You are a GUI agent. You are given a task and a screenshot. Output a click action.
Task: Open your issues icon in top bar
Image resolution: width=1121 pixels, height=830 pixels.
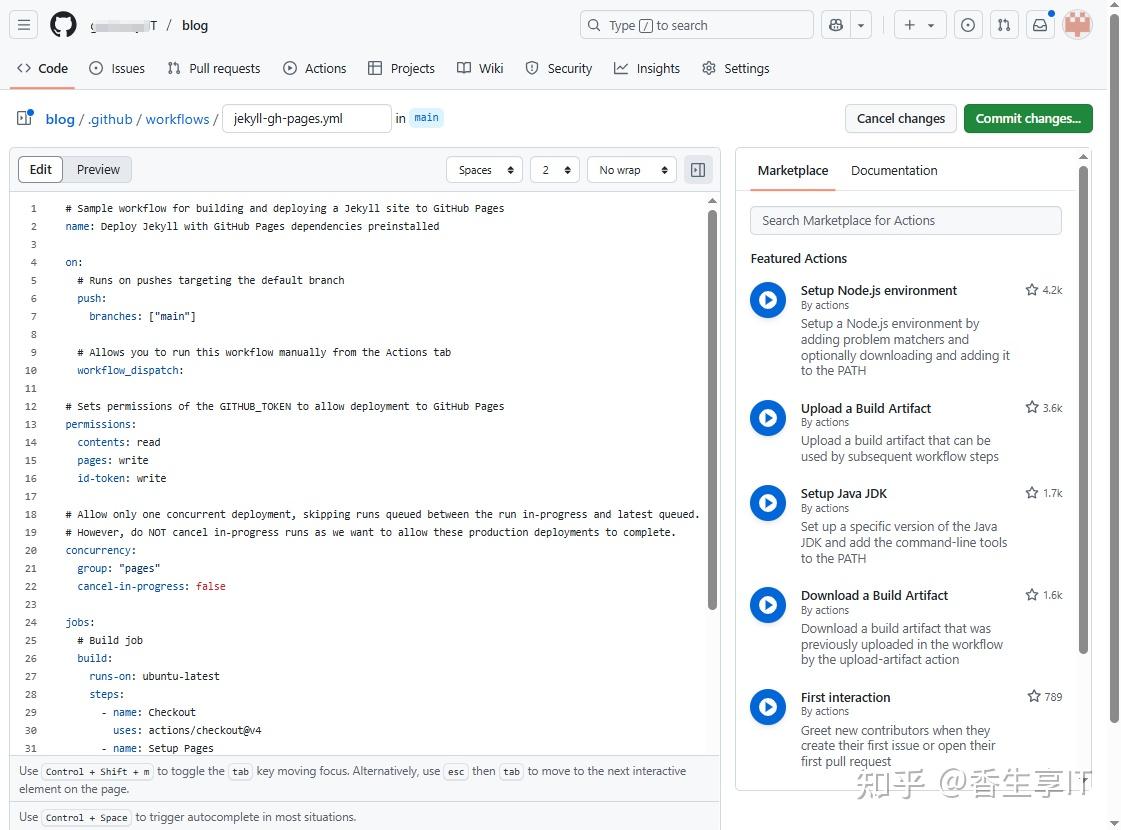click(x=967, y=25)
